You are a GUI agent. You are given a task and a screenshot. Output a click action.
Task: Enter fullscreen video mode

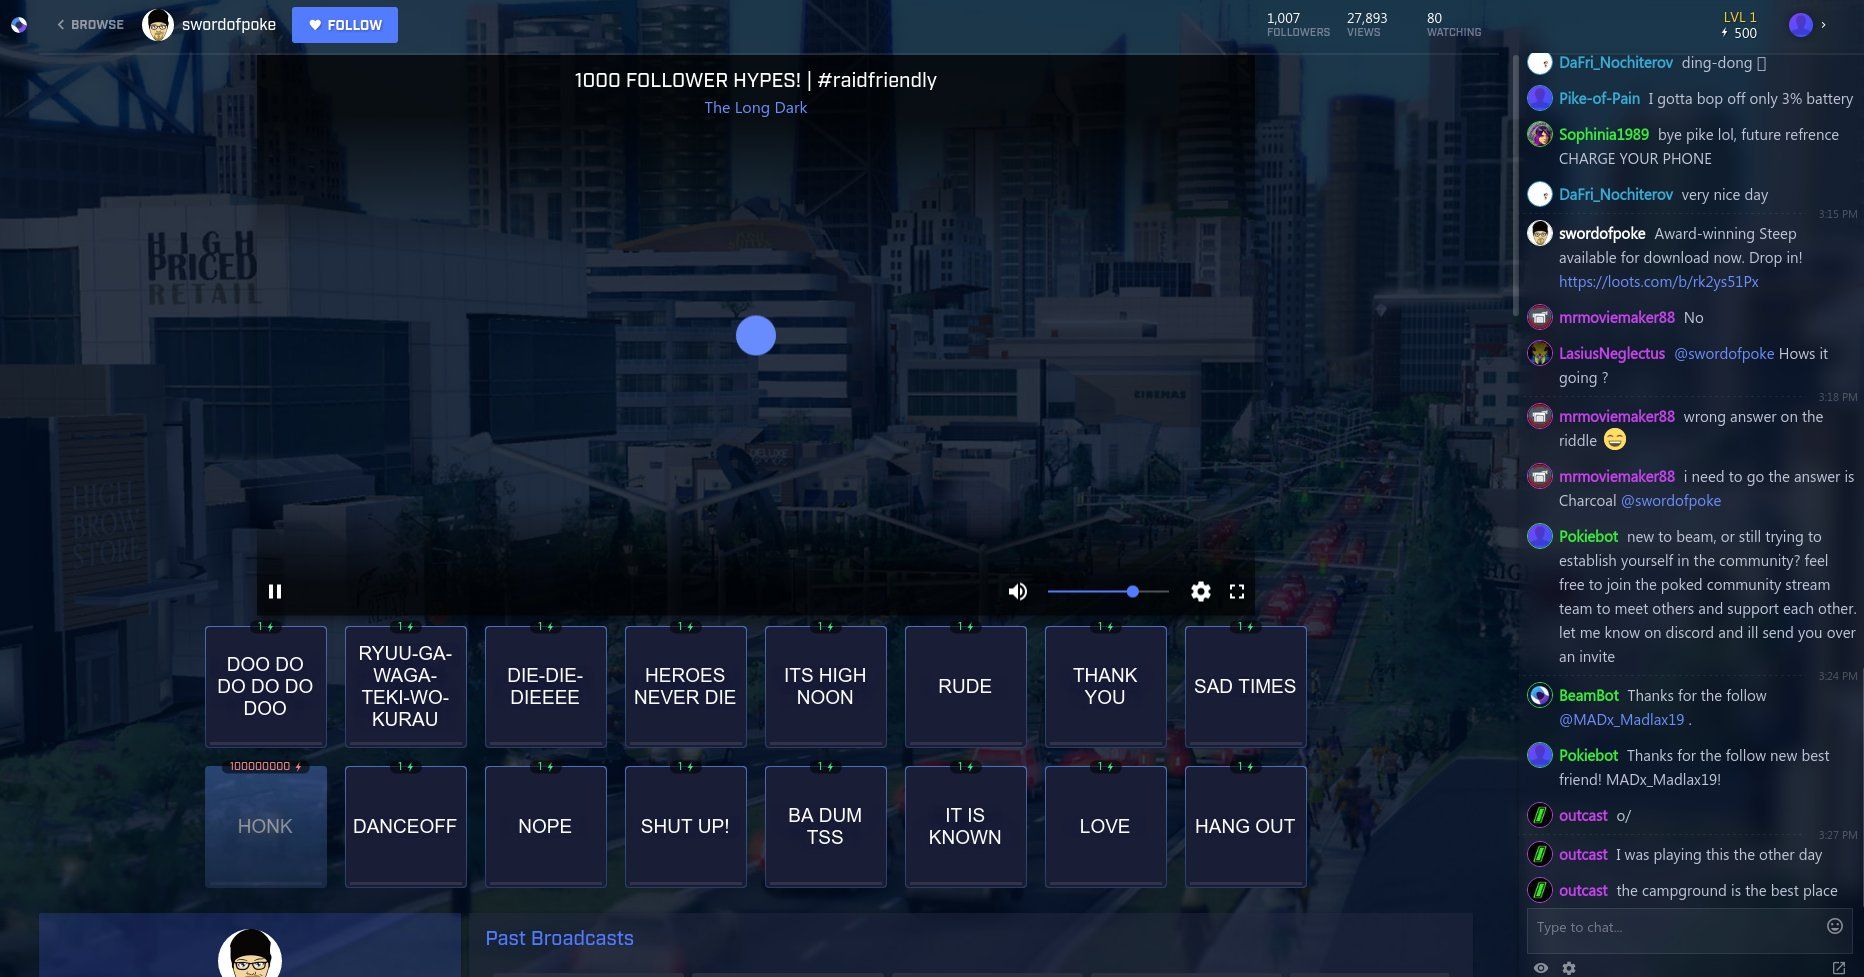(x=1237, y=591)
